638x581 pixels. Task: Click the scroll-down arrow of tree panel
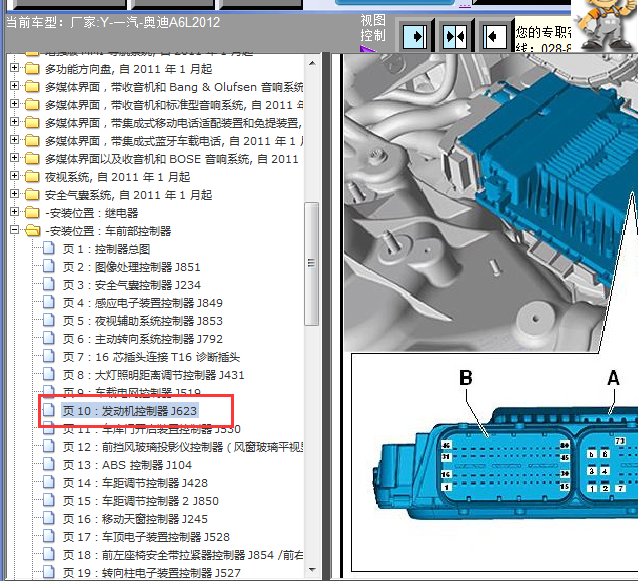(311, 573)
